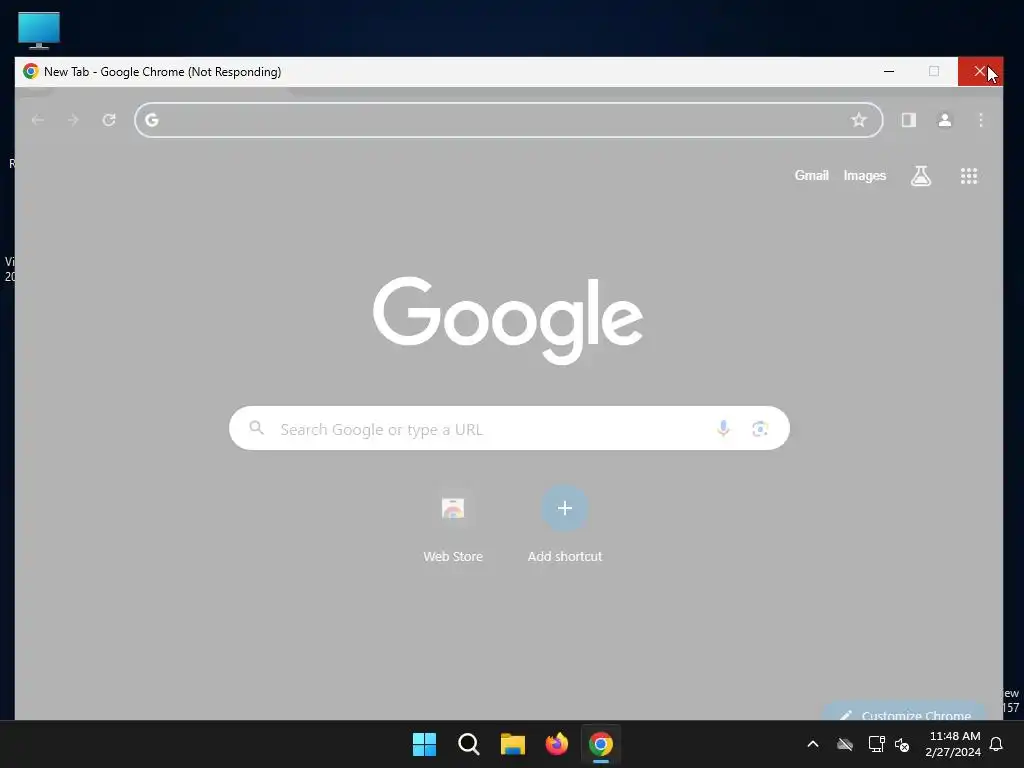1024x768 pixels.
Task: Open the profile avatar icon
Action: tap(944, 120)
